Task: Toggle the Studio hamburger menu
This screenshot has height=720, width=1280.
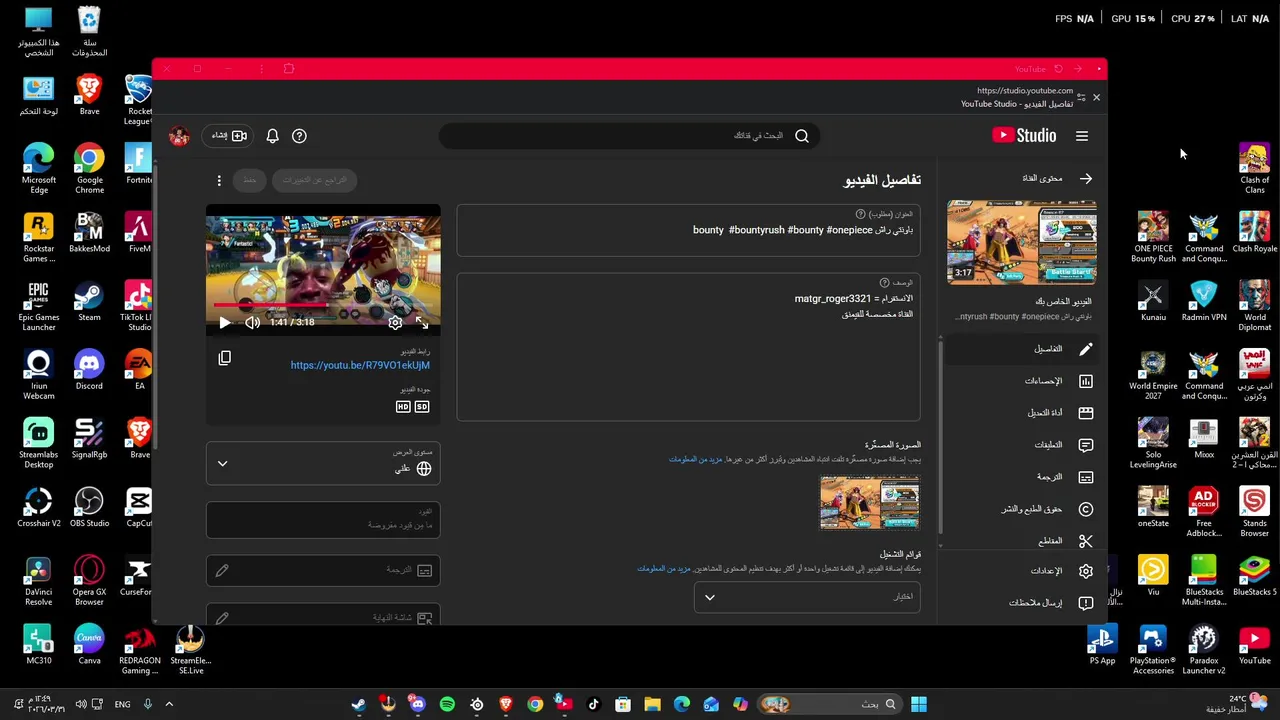Action: click(1082, 136)
